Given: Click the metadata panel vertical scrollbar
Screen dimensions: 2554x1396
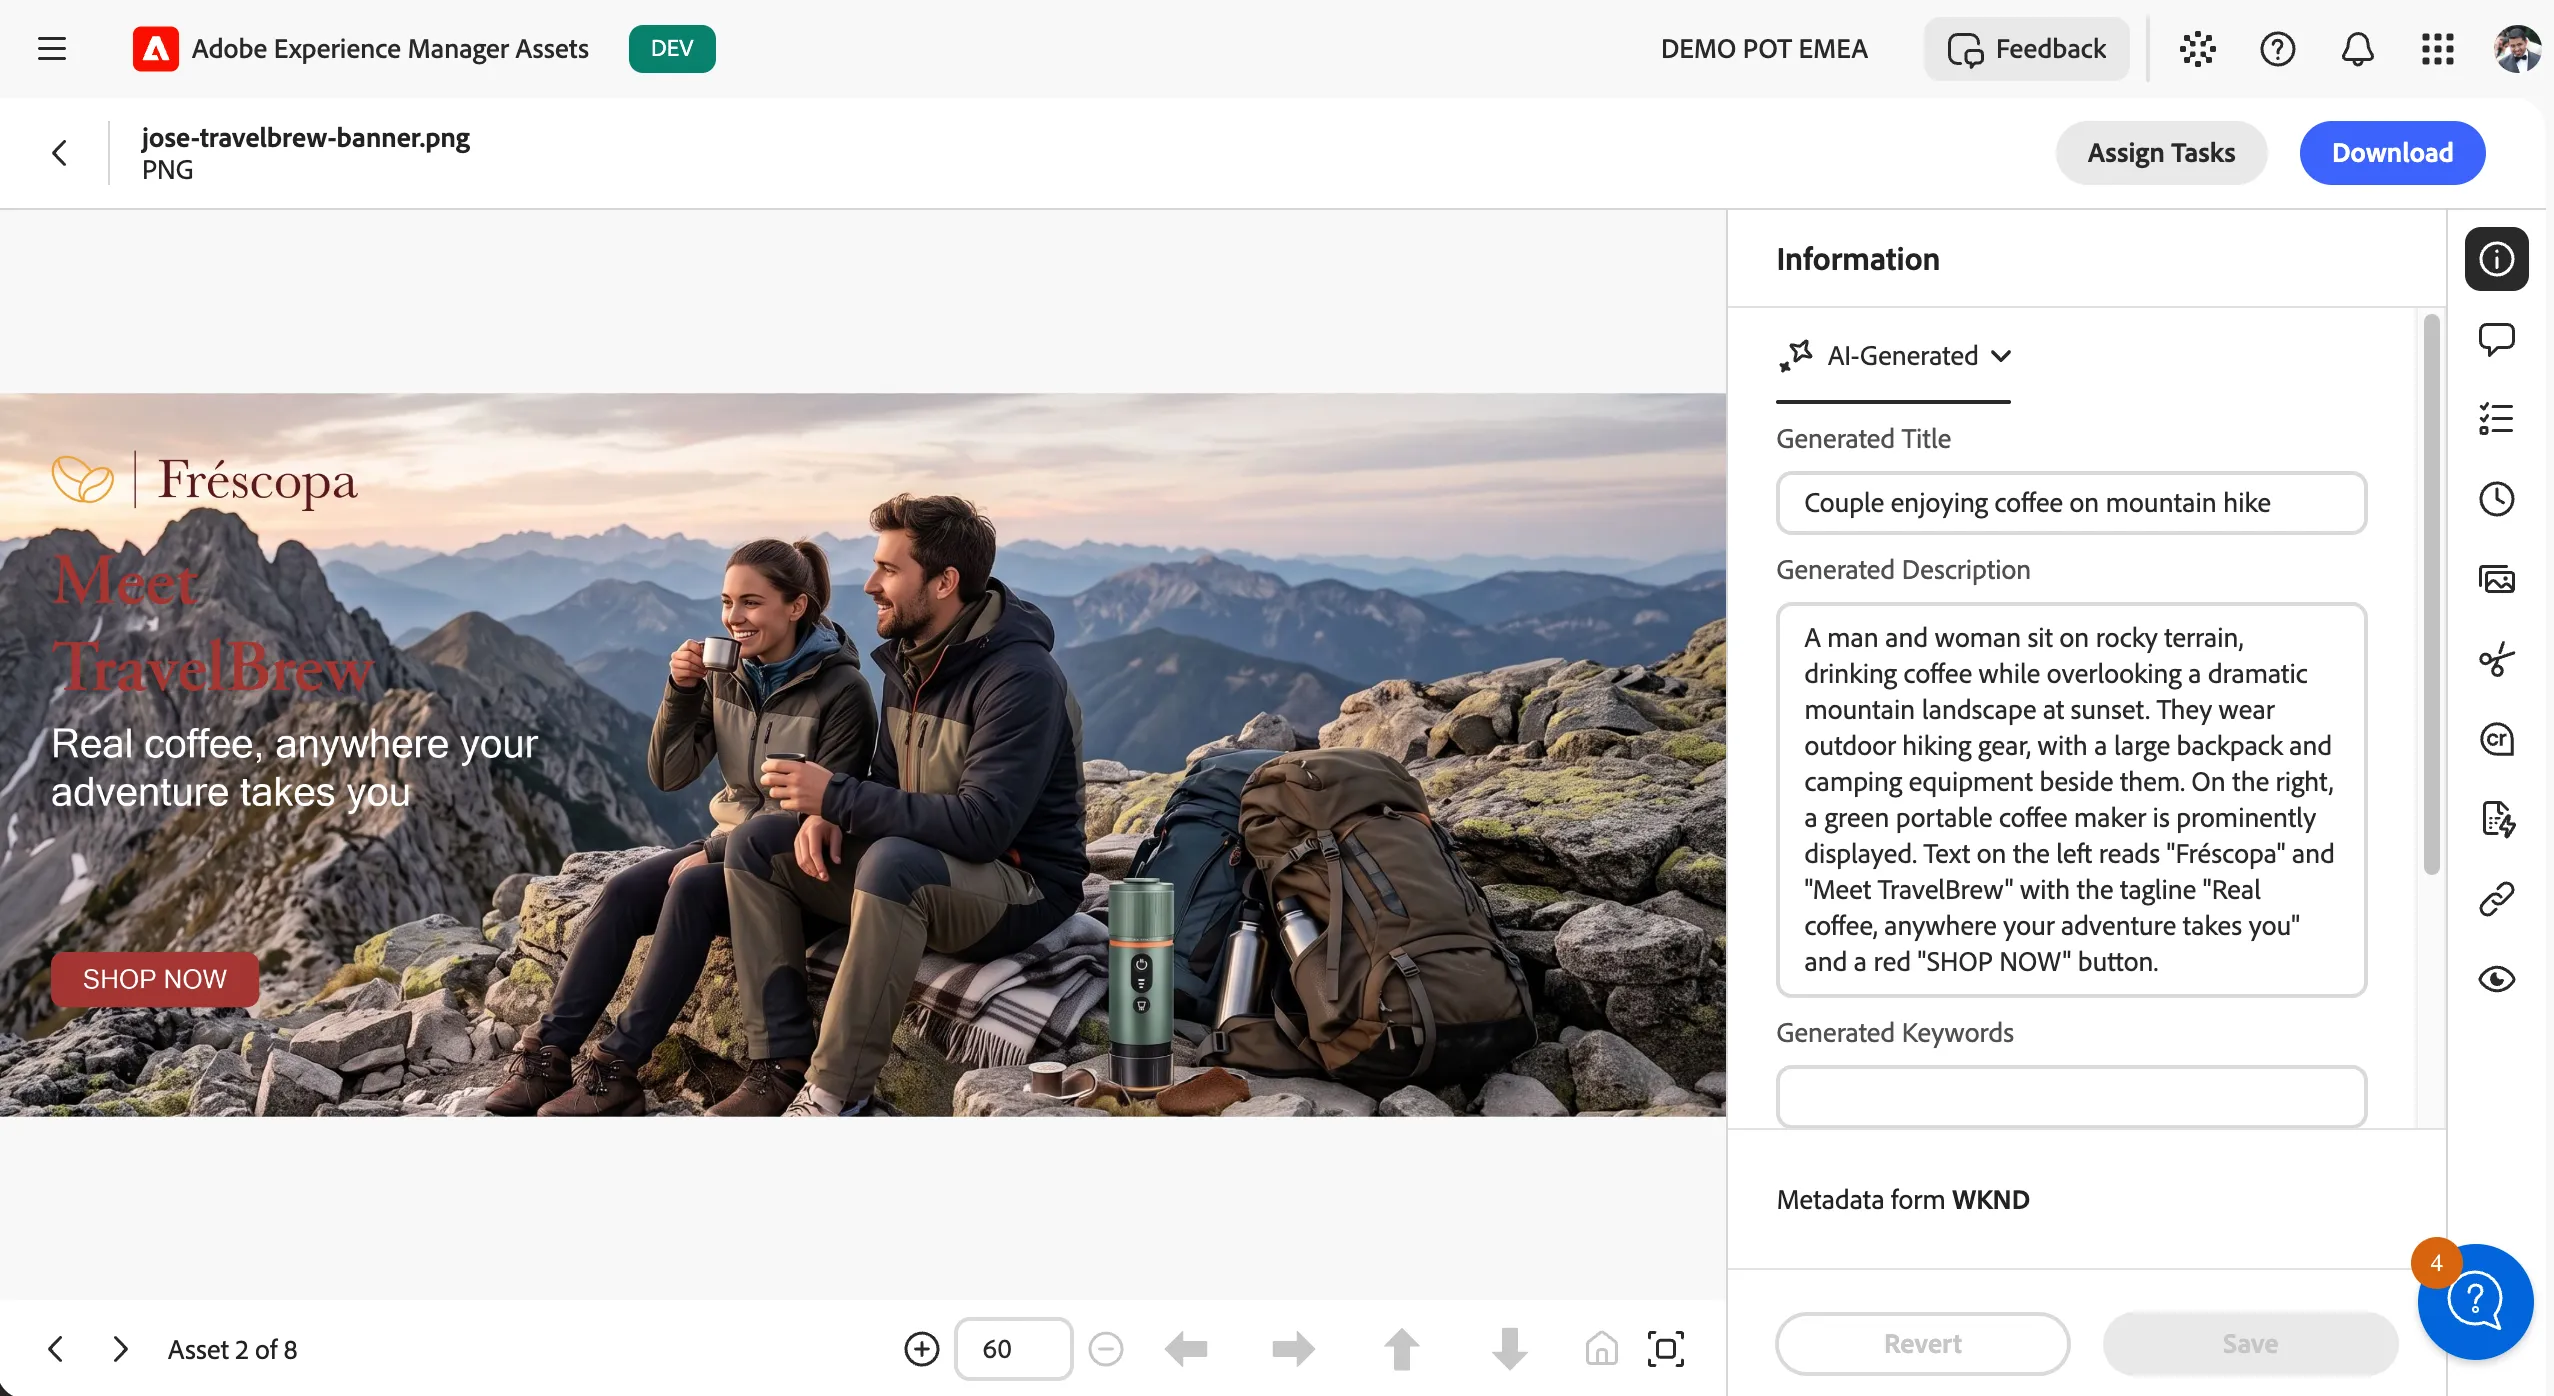Looking at the screenshot, I should click(x=2431, y=595).
